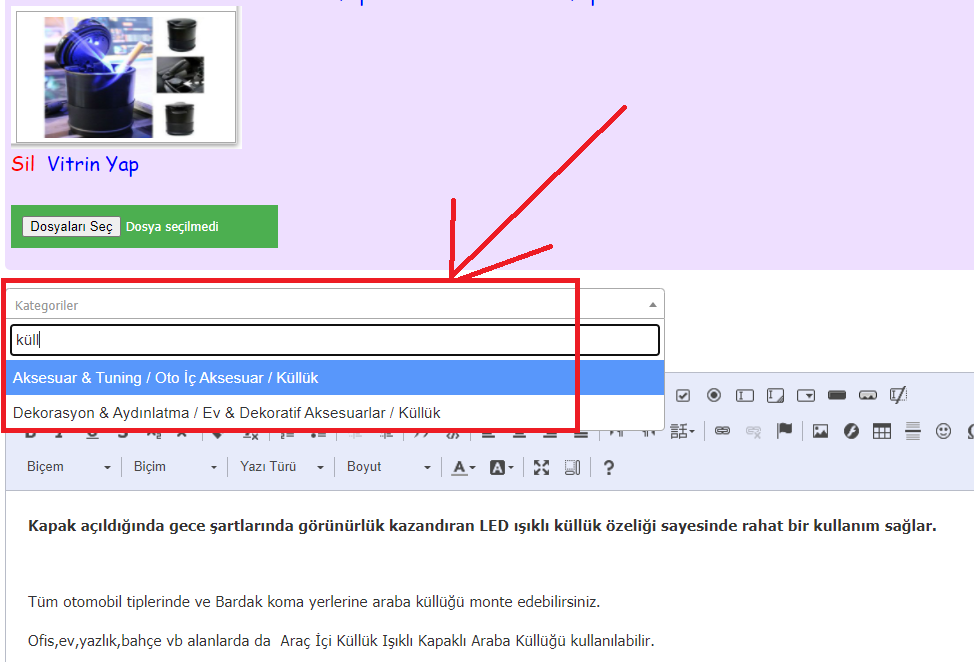Viewport: 974px width, 662px height.
Task: Open the smiley emoticon picker
Action: coord(943,431)
